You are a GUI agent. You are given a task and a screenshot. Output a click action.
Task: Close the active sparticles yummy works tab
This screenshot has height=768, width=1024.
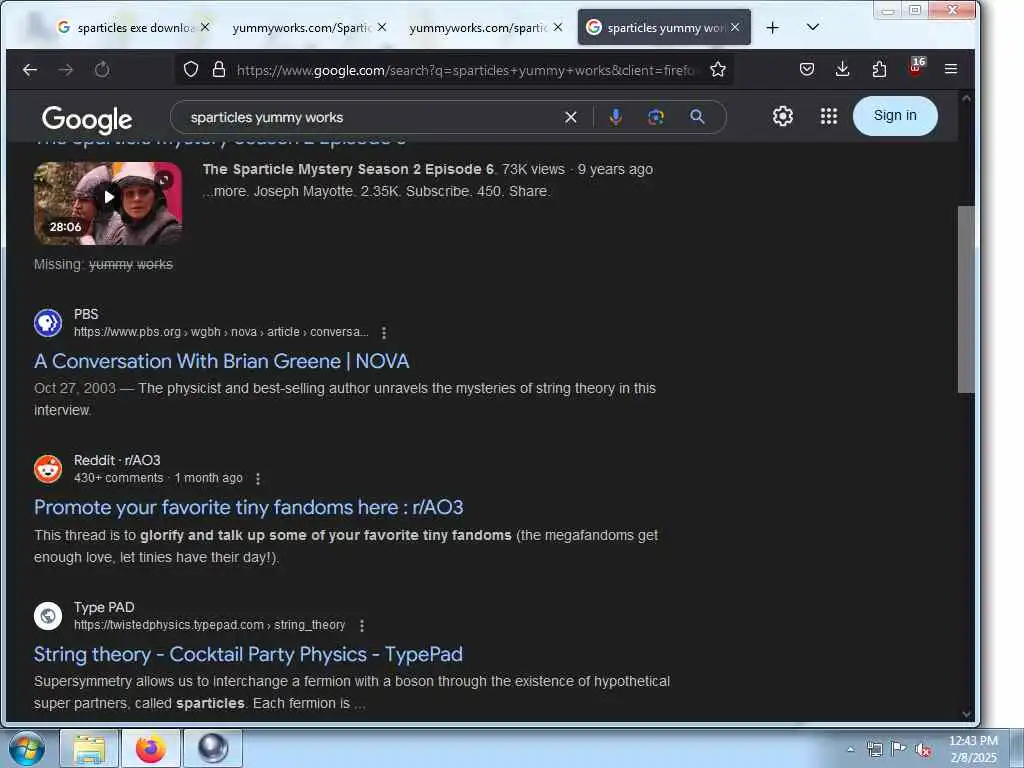point(735,27)
